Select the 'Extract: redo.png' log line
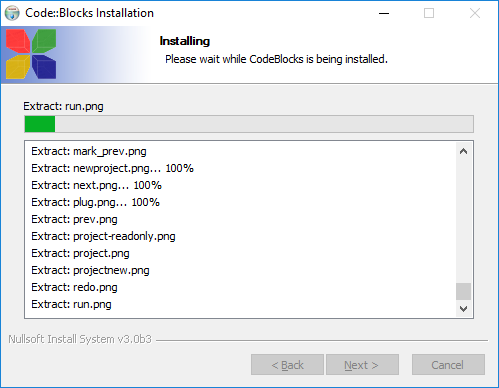 [74, 287]
